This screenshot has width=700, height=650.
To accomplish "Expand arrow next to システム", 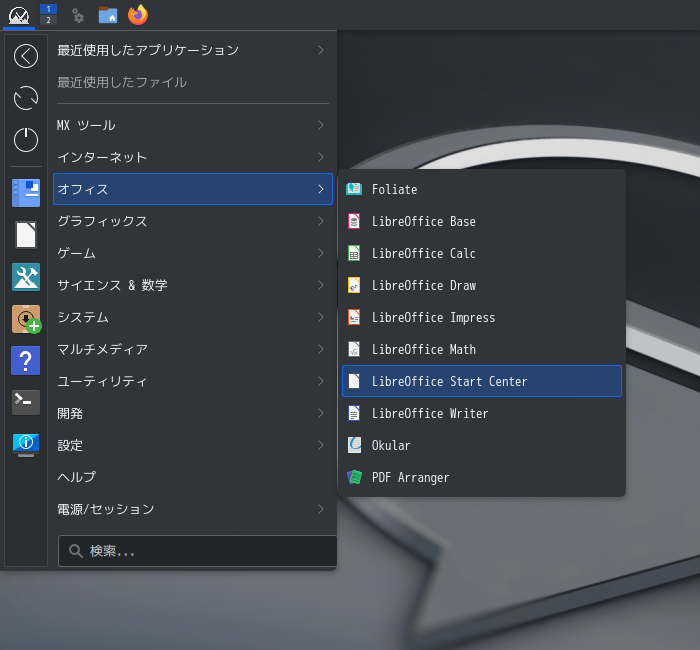I will pos(321,317).
